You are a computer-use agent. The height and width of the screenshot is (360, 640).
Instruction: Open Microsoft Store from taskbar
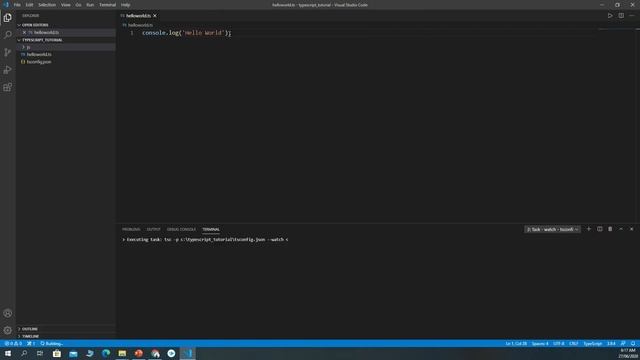[x=57, y=353]
